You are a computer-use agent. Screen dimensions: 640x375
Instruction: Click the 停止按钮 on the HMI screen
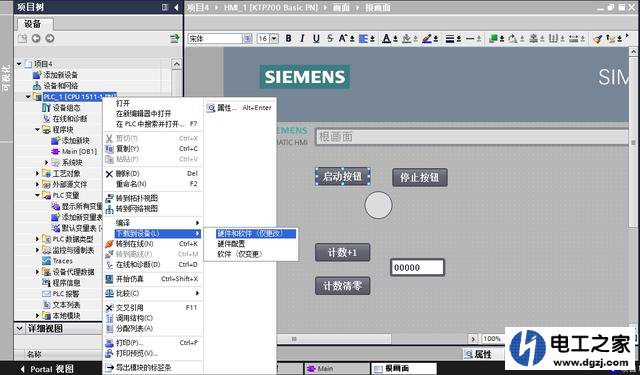(420, 177)
